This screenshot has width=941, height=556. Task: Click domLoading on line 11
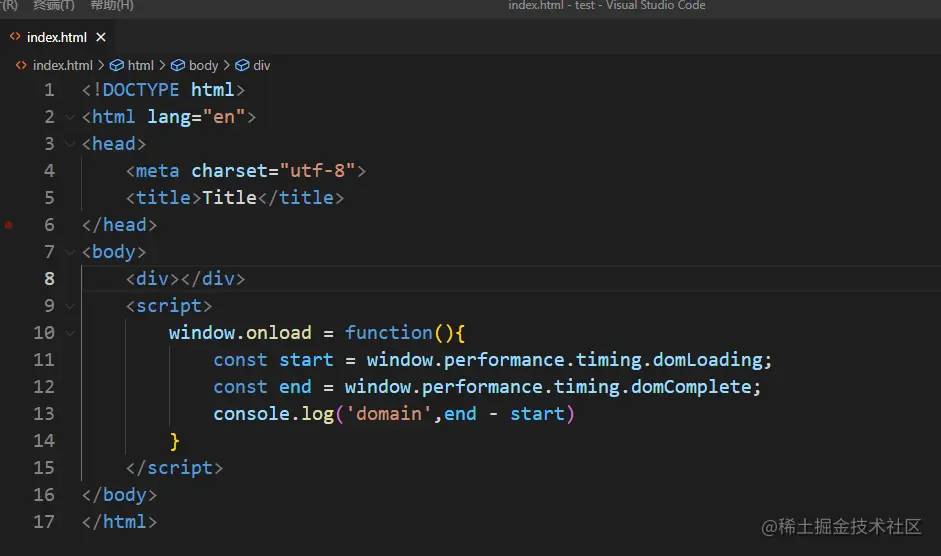[x=708, y=360]
